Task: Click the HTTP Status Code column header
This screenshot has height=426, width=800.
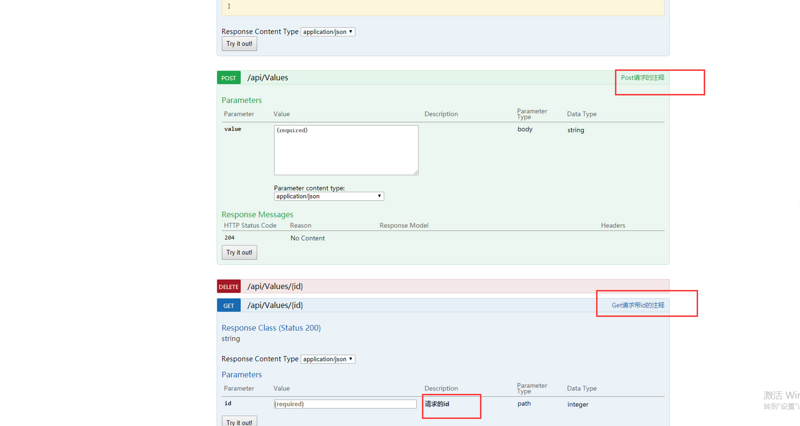Action: (x=250, y=225)
